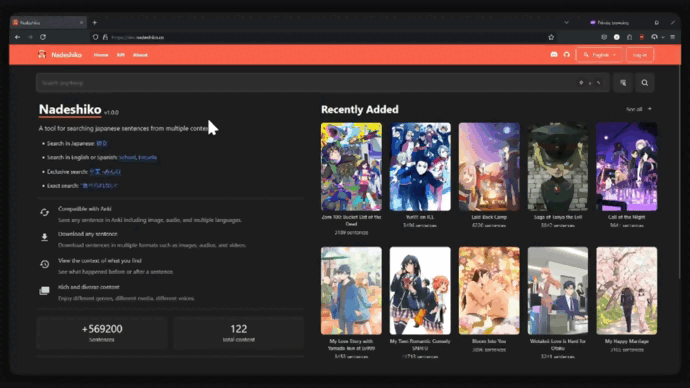Open Nadeshiko's GitHub icon

567,55
